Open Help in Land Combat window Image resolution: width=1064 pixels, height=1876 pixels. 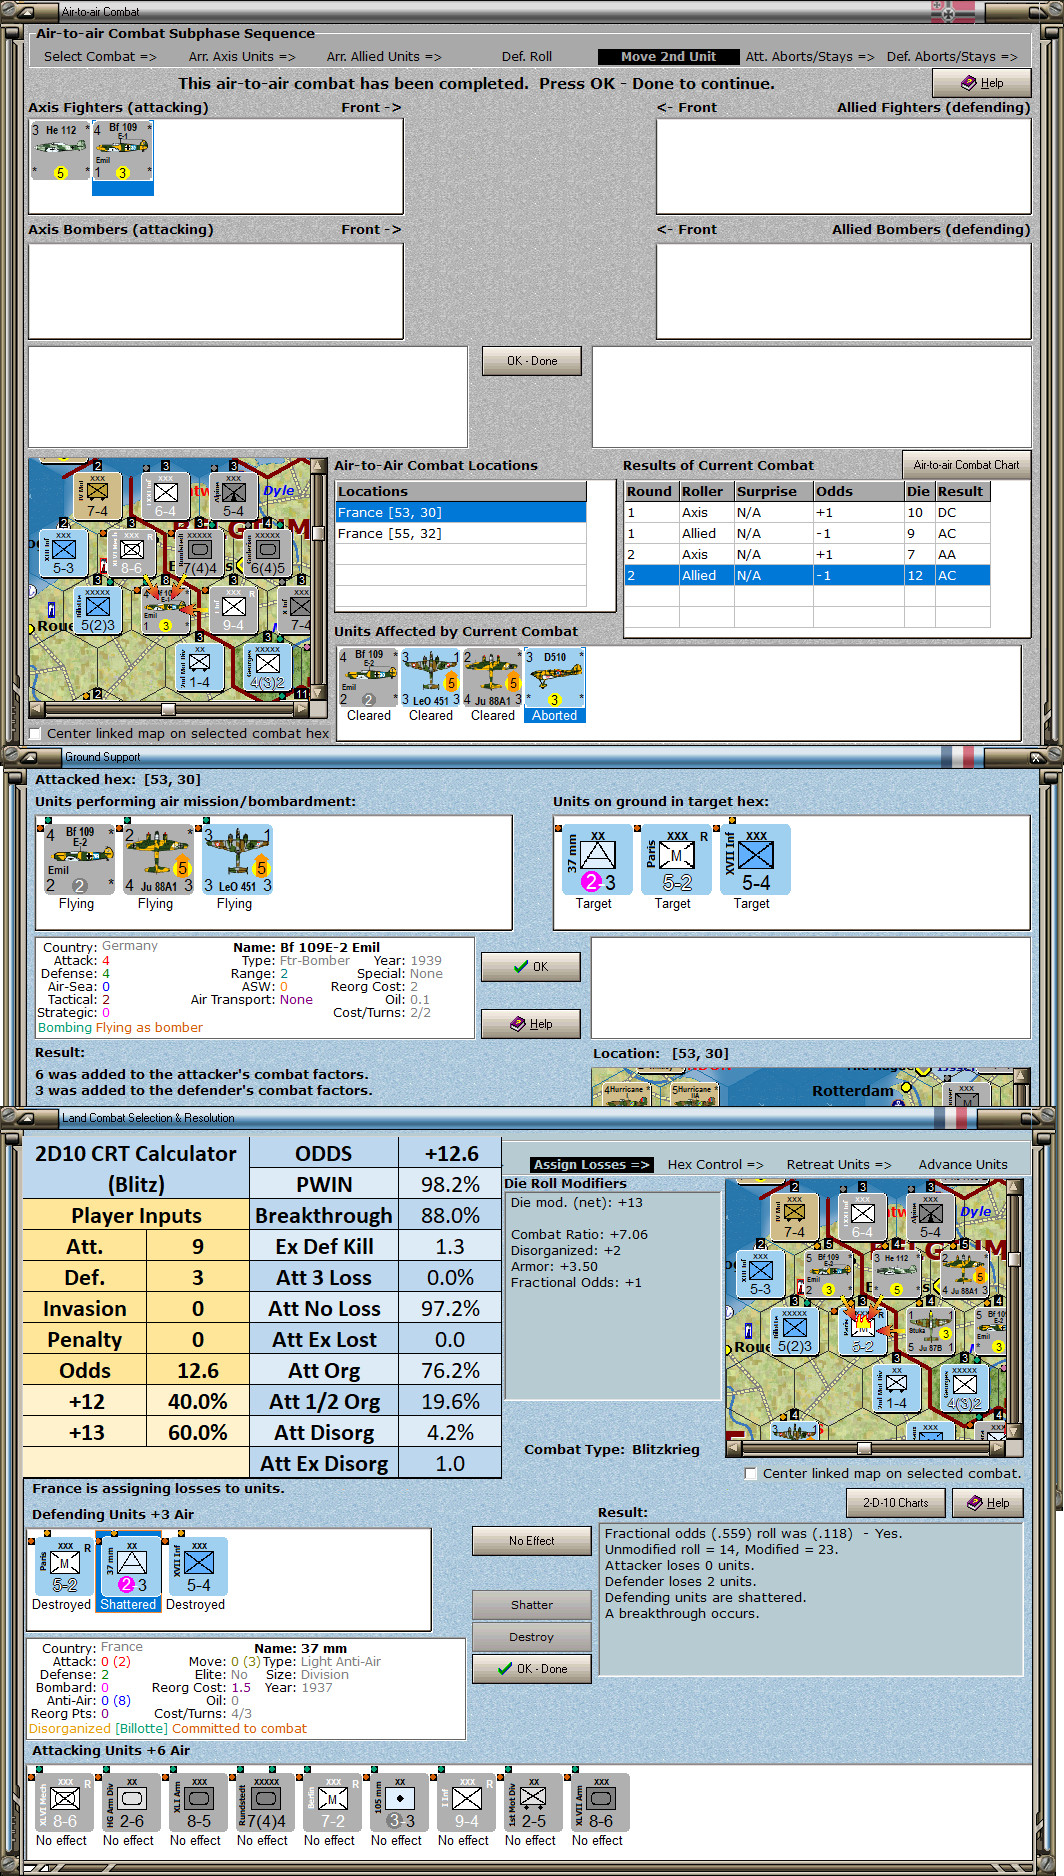[x=988, y=1503]
